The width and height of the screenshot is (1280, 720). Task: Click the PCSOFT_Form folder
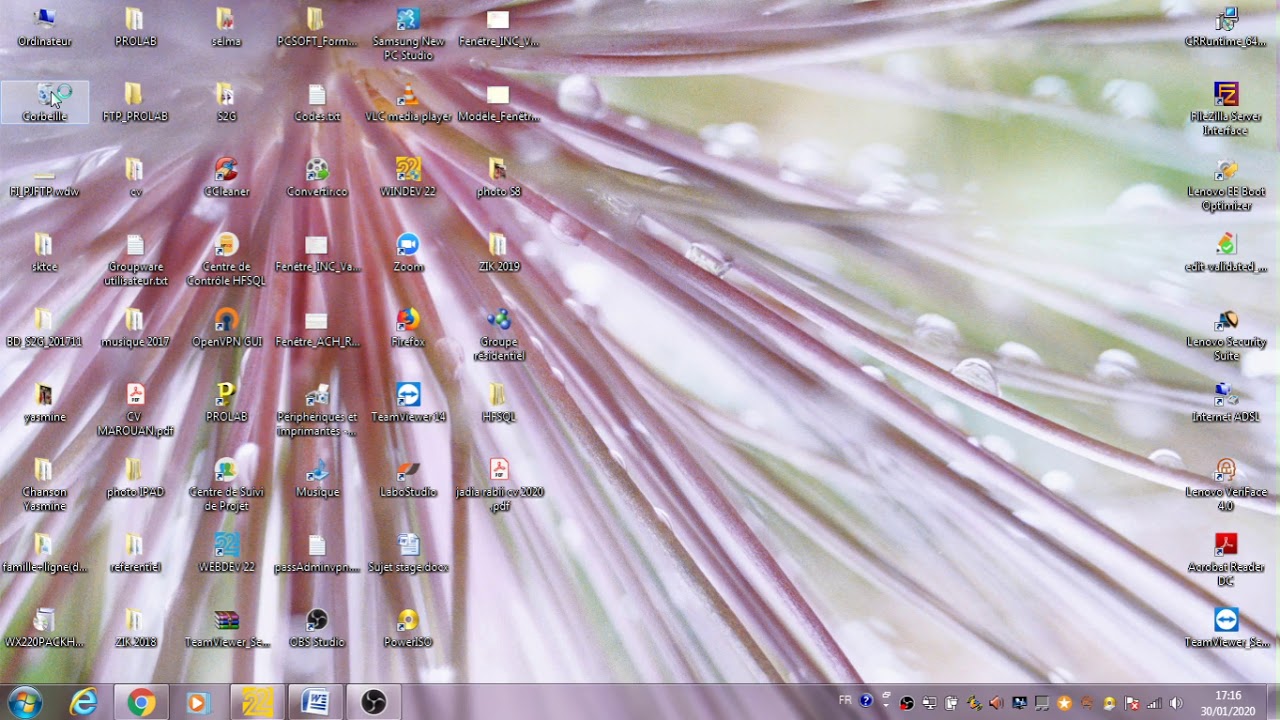click(317, 27)
